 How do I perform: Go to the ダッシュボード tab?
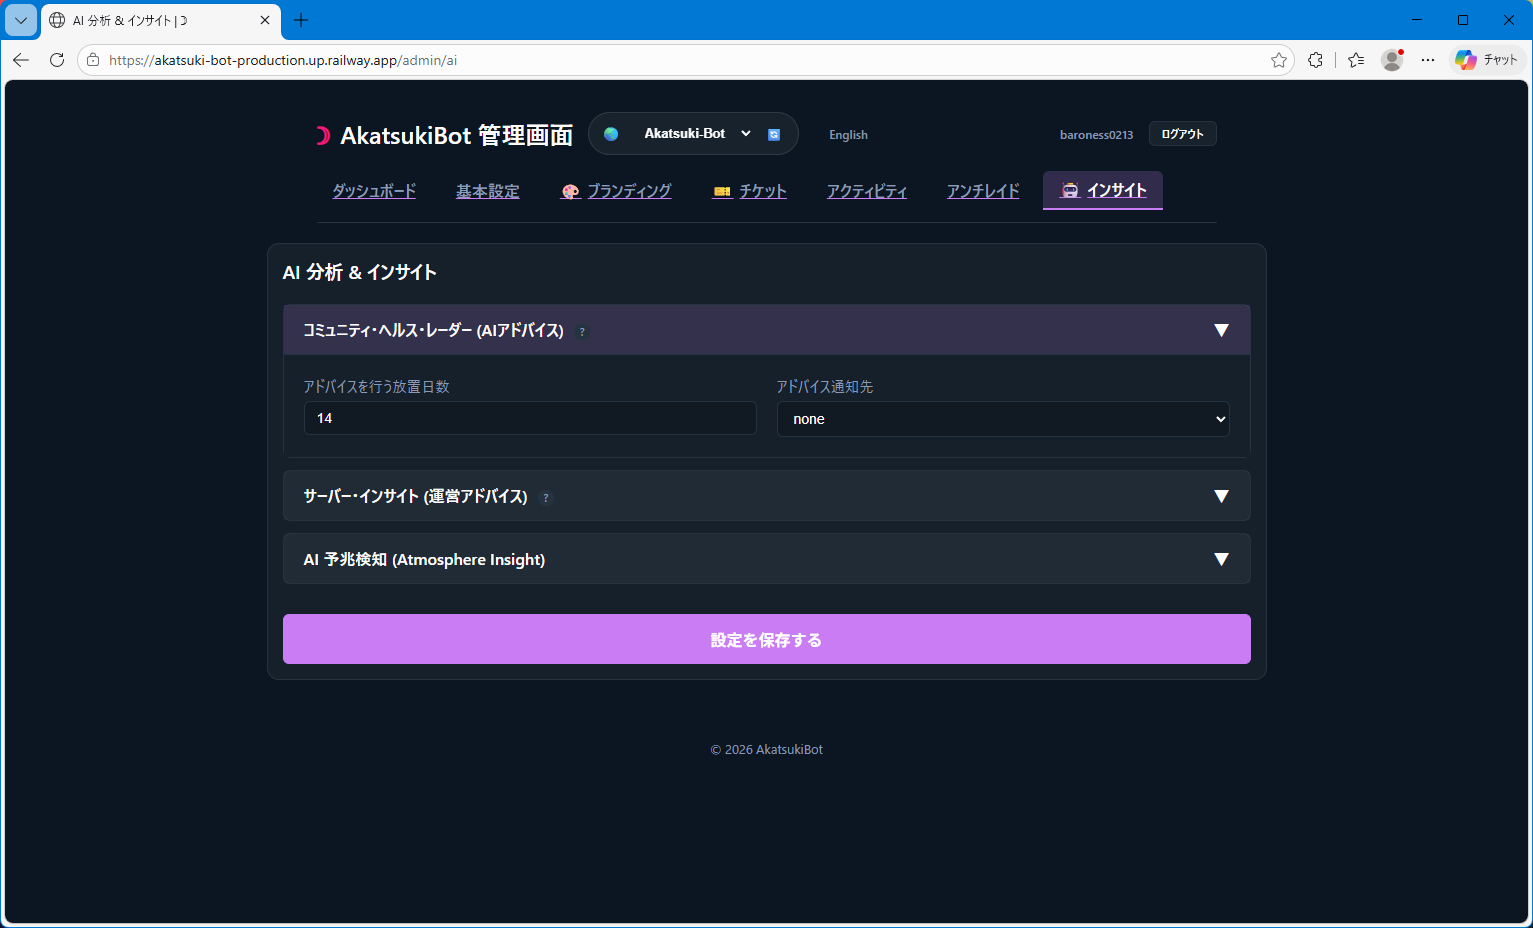(x=374, y=191)
